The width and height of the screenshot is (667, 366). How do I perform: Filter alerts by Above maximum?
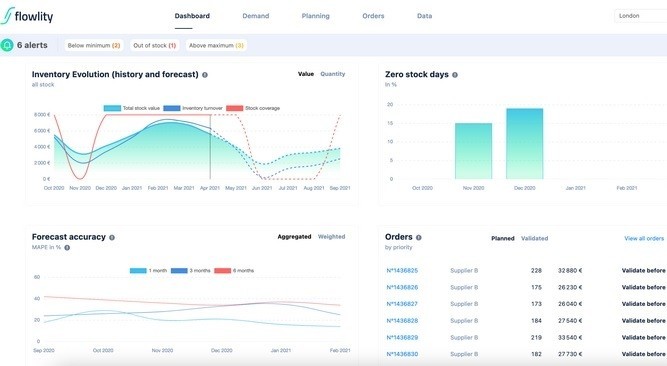coord(216,45)
